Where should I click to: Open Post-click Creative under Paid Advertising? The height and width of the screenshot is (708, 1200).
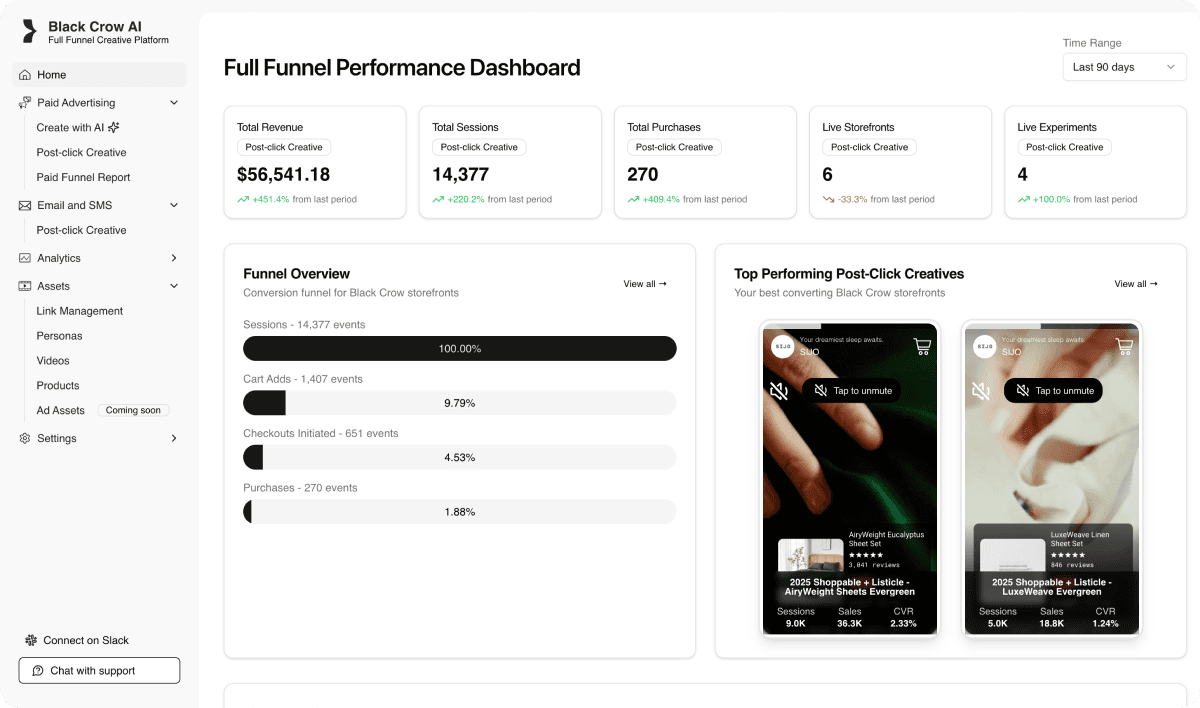coord(81,153)
